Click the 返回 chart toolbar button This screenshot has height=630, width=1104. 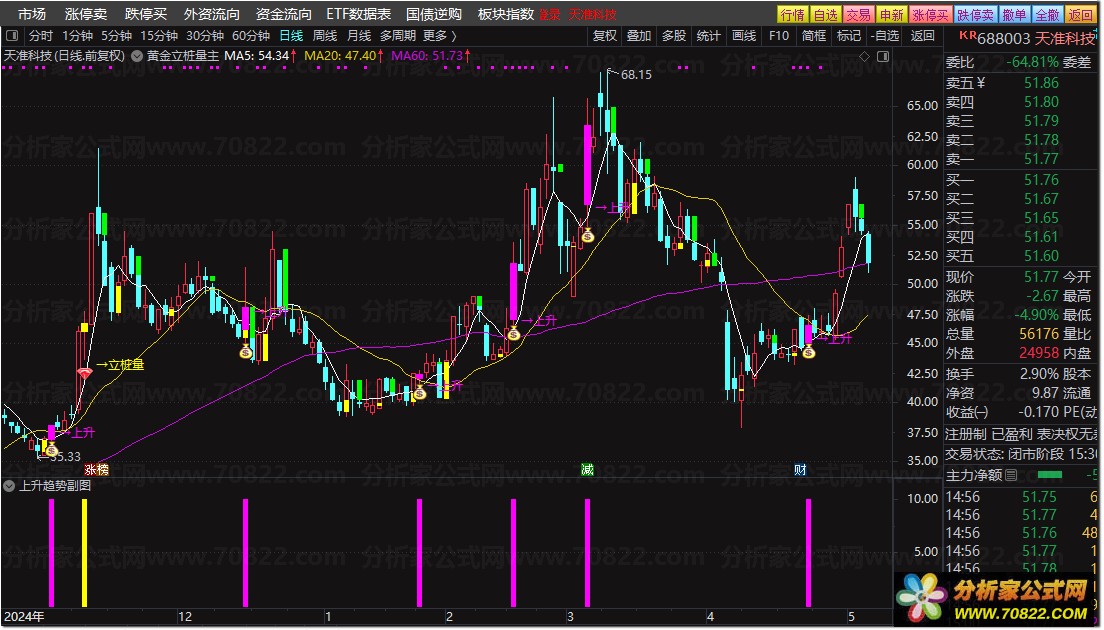[x=922, y=35]
